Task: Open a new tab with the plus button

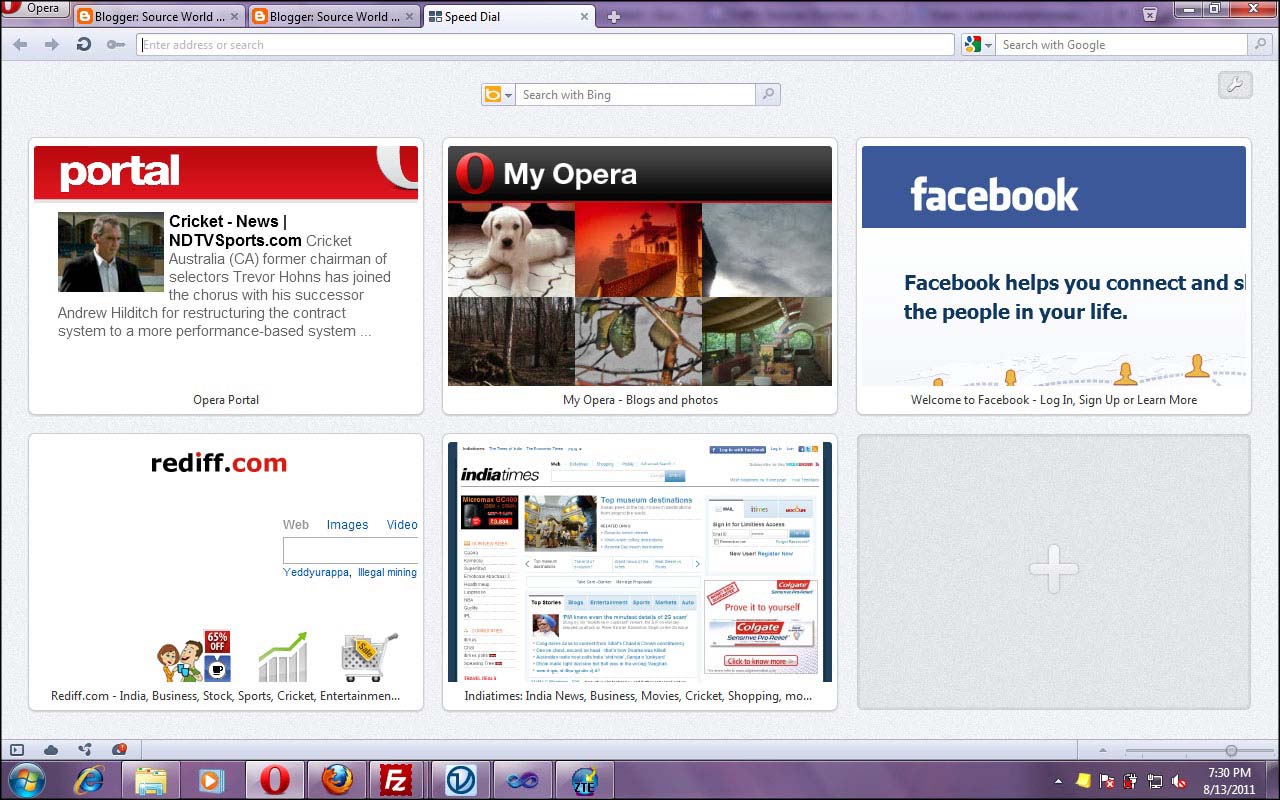Action: click(614, 17)
